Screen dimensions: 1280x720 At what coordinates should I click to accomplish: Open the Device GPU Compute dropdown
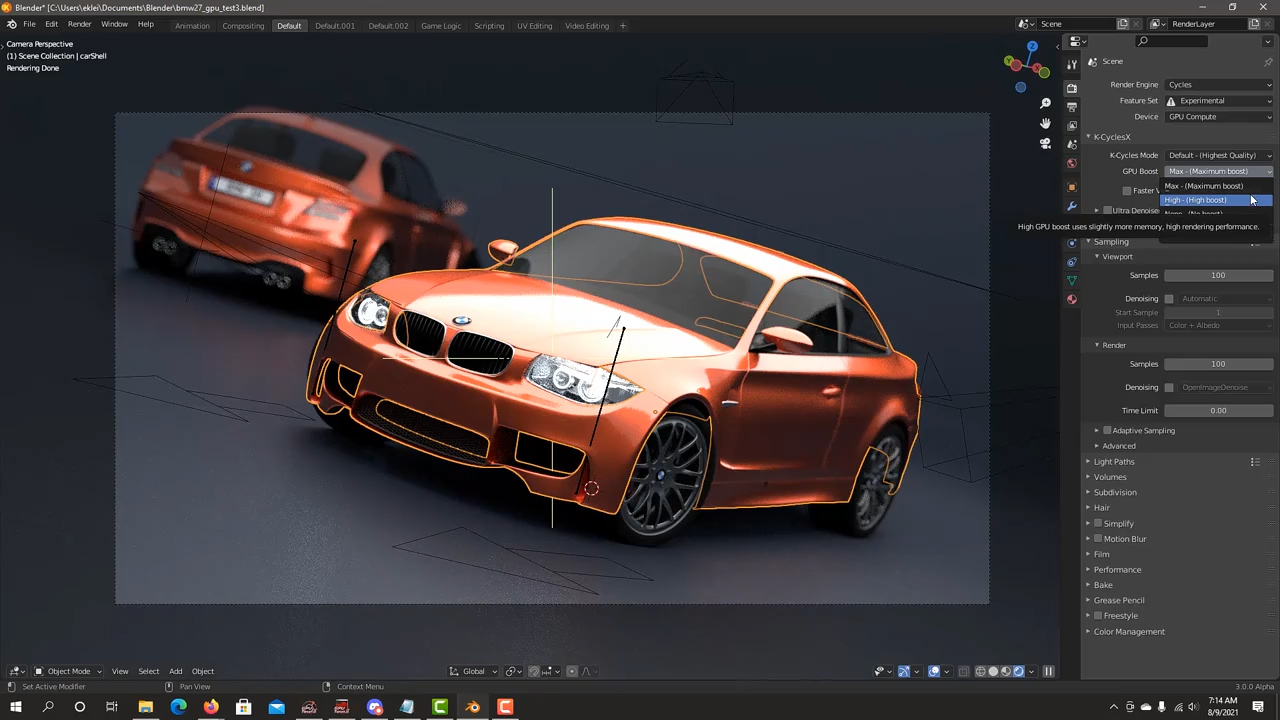tap(1219, 117)
